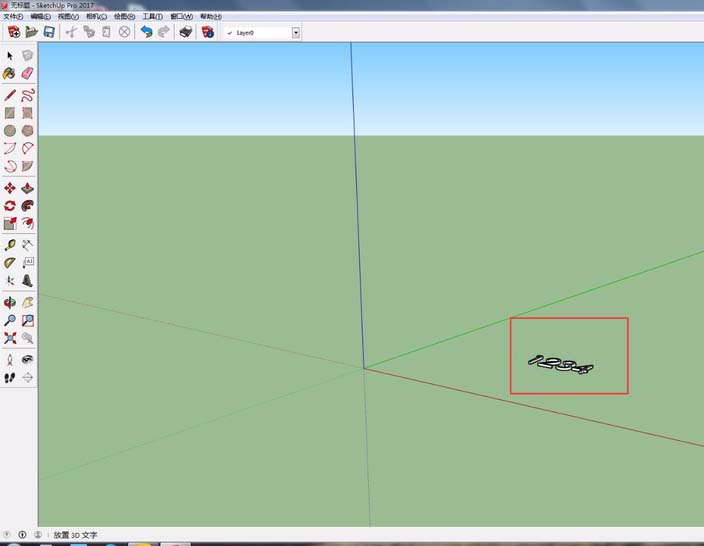Select the arrow Select tool
Viewport: 704px width, 546px height.
tap(10, 56)
